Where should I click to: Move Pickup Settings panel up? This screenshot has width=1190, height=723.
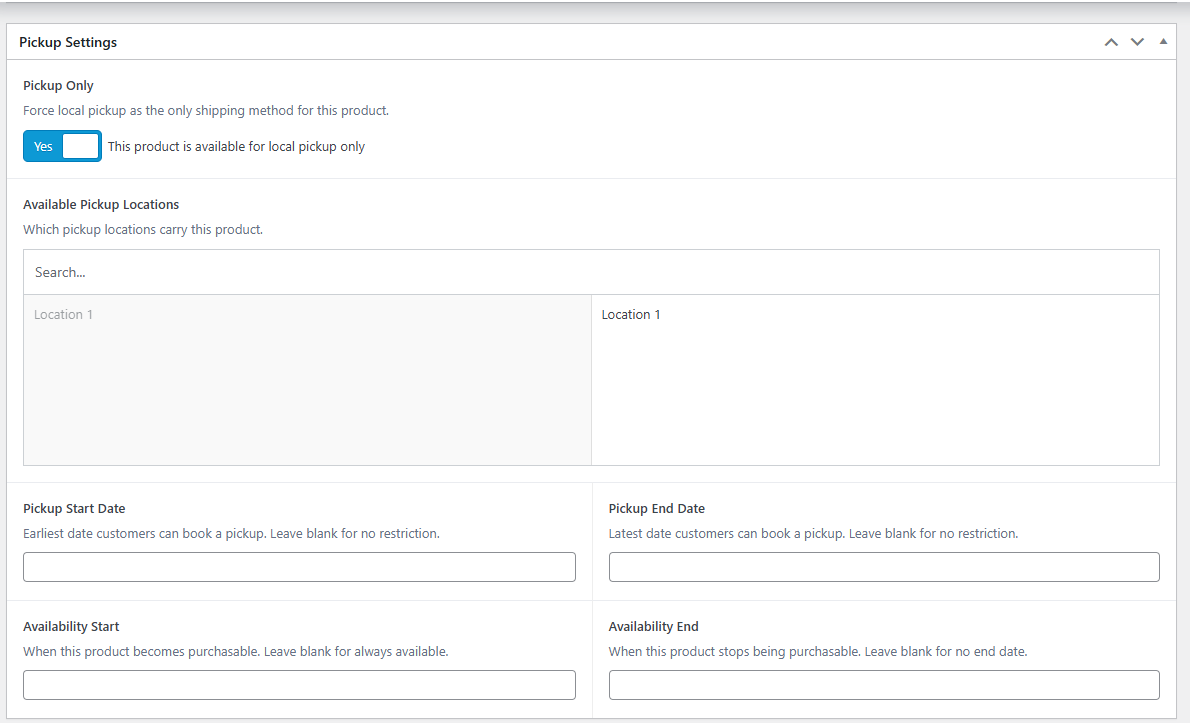coord(1111,42)
